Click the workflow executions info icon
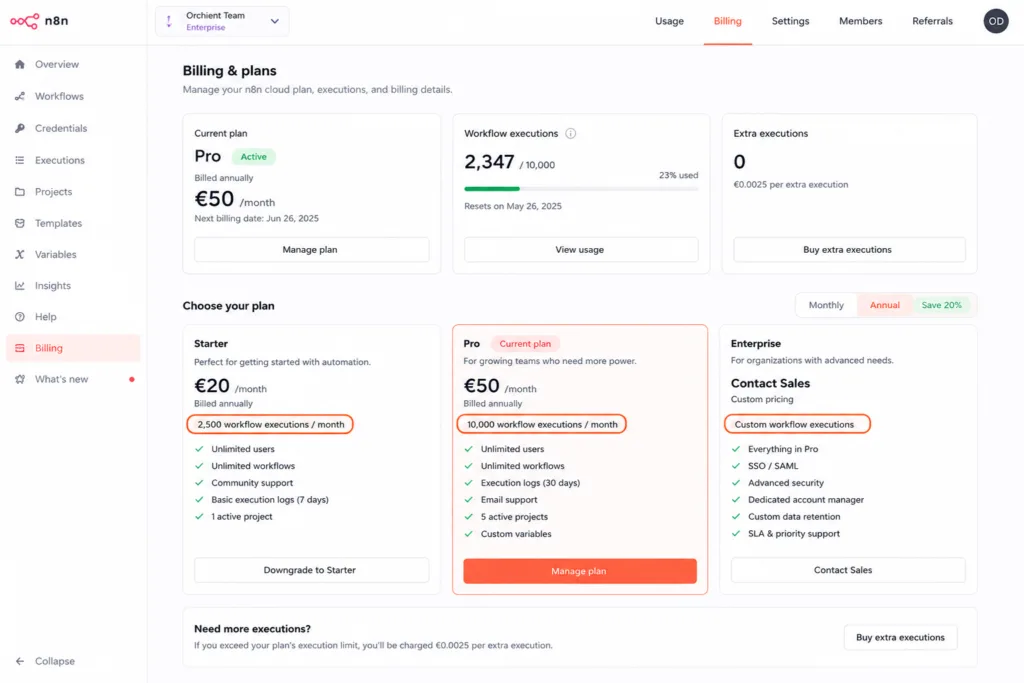The height and width of the screenshot is (683, 1024). pyautogui.click(x=571, y=133)
